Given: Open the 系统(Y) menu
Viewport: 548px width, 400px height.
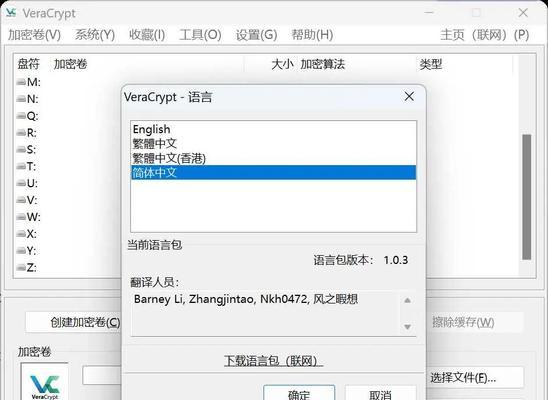Looking at the screenshot, I should tap(95, 35).
